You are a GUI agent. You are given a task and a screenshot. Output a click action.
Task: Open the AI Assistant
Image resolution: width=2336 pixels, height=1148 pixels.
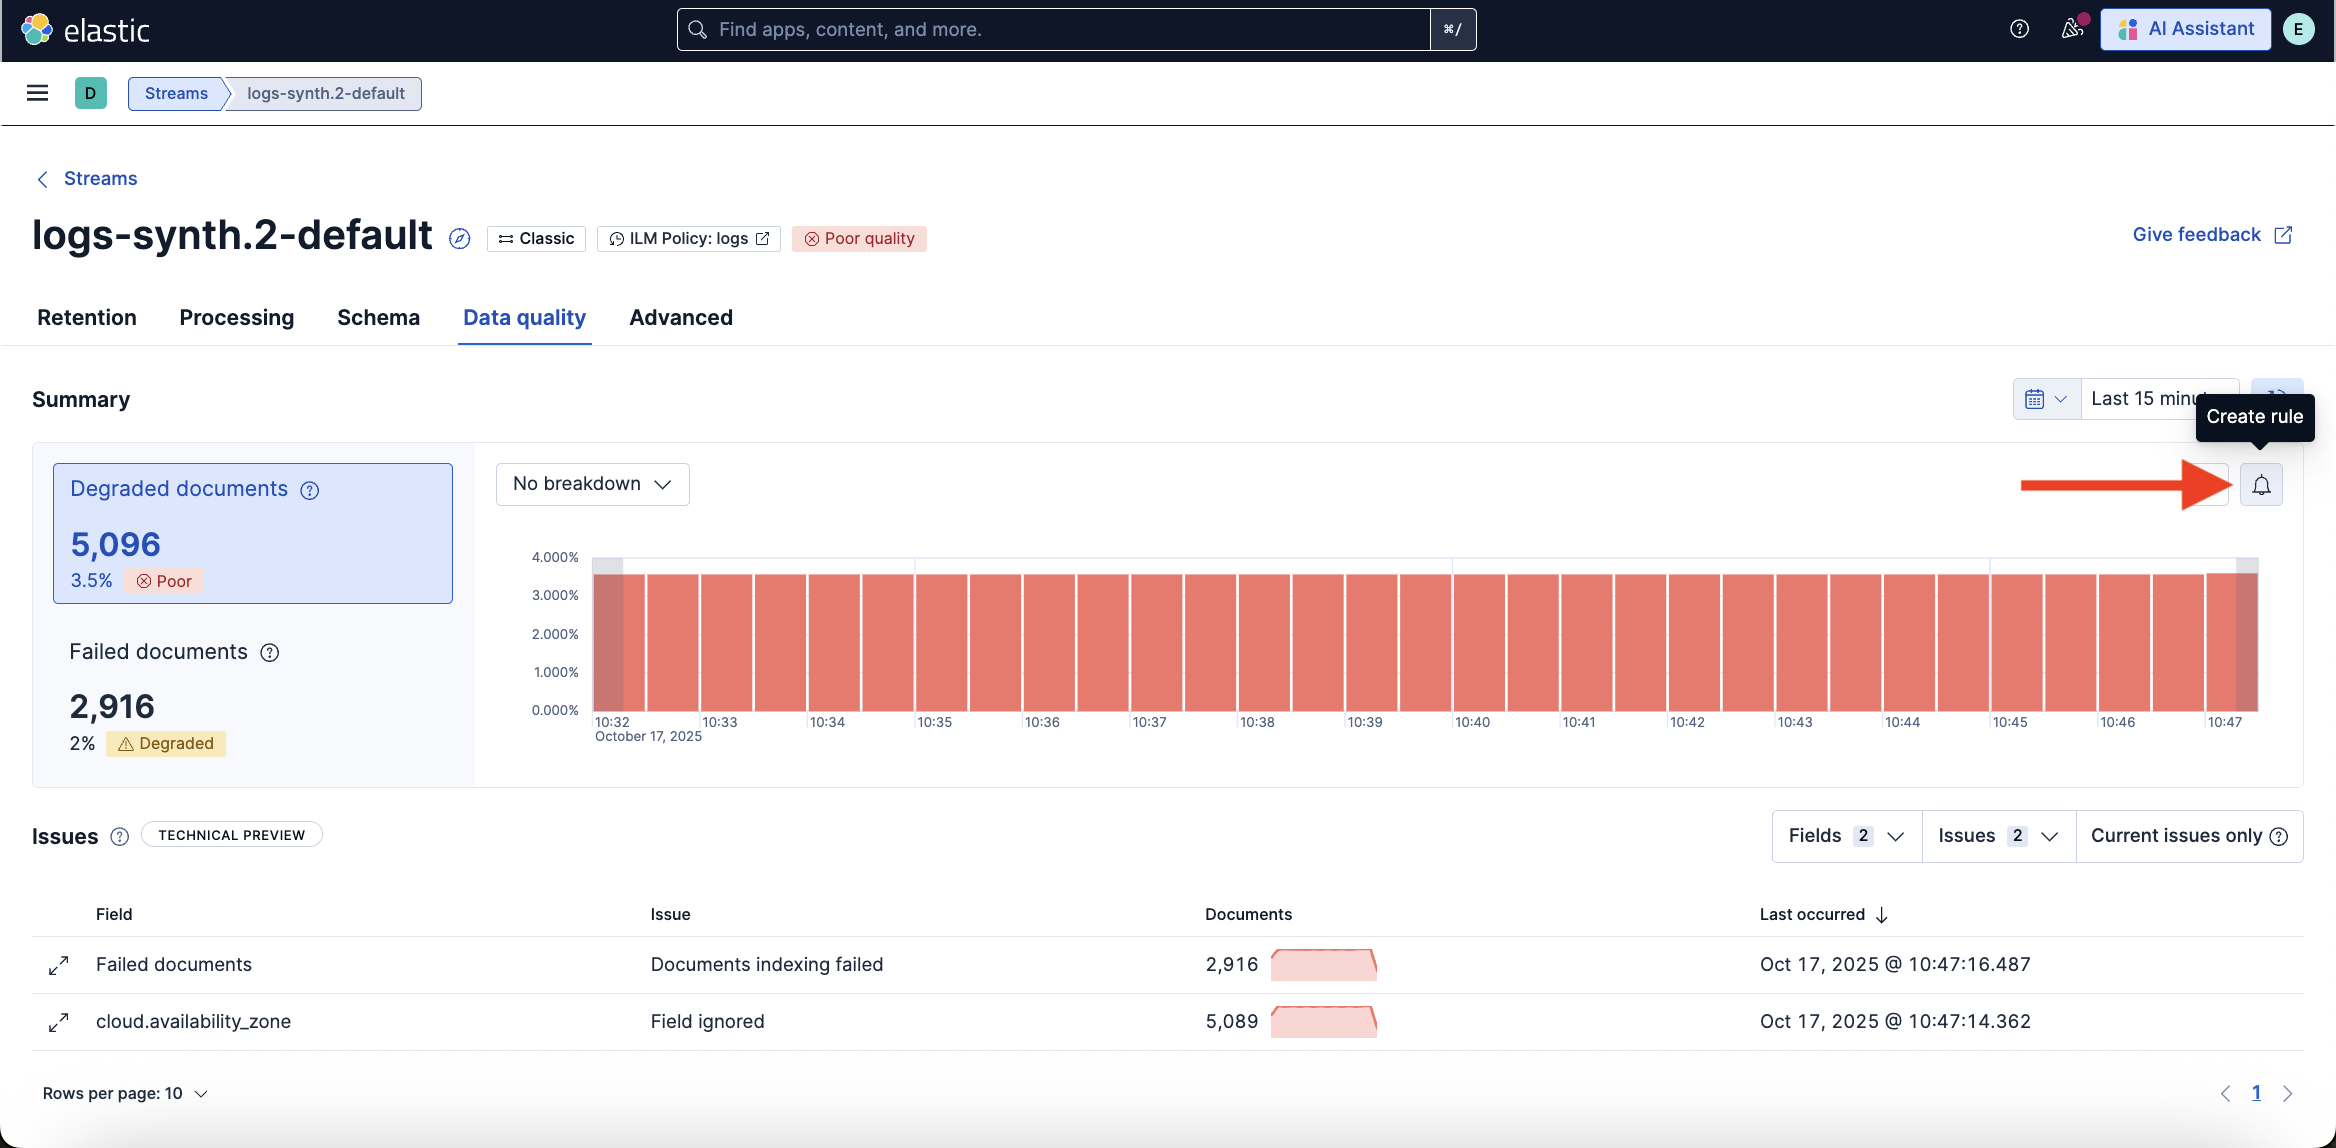point(2186,29)
